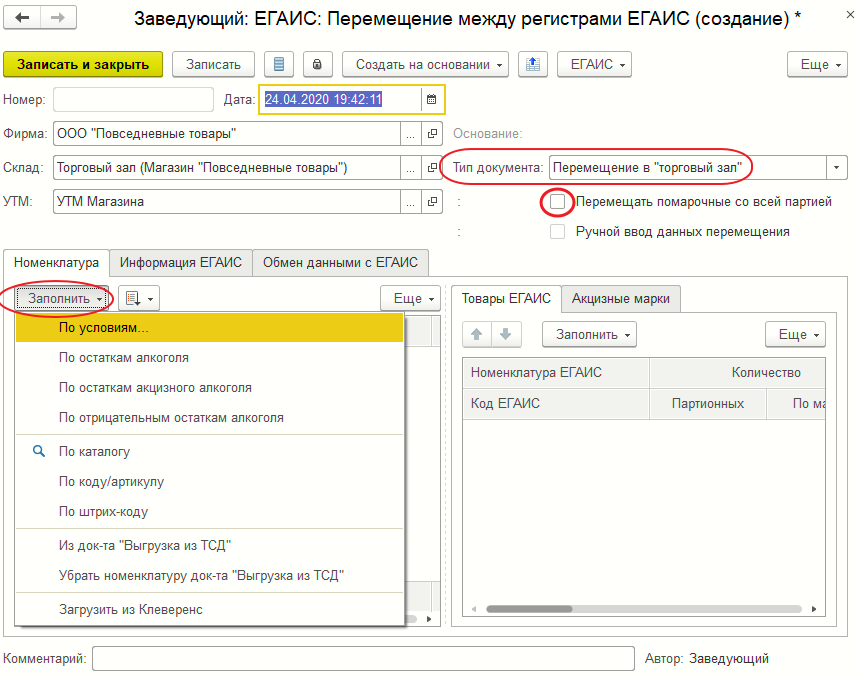The image size is (859, 677).
Task: Choose По условиям... menu item
Action: (x=104, y=327)
